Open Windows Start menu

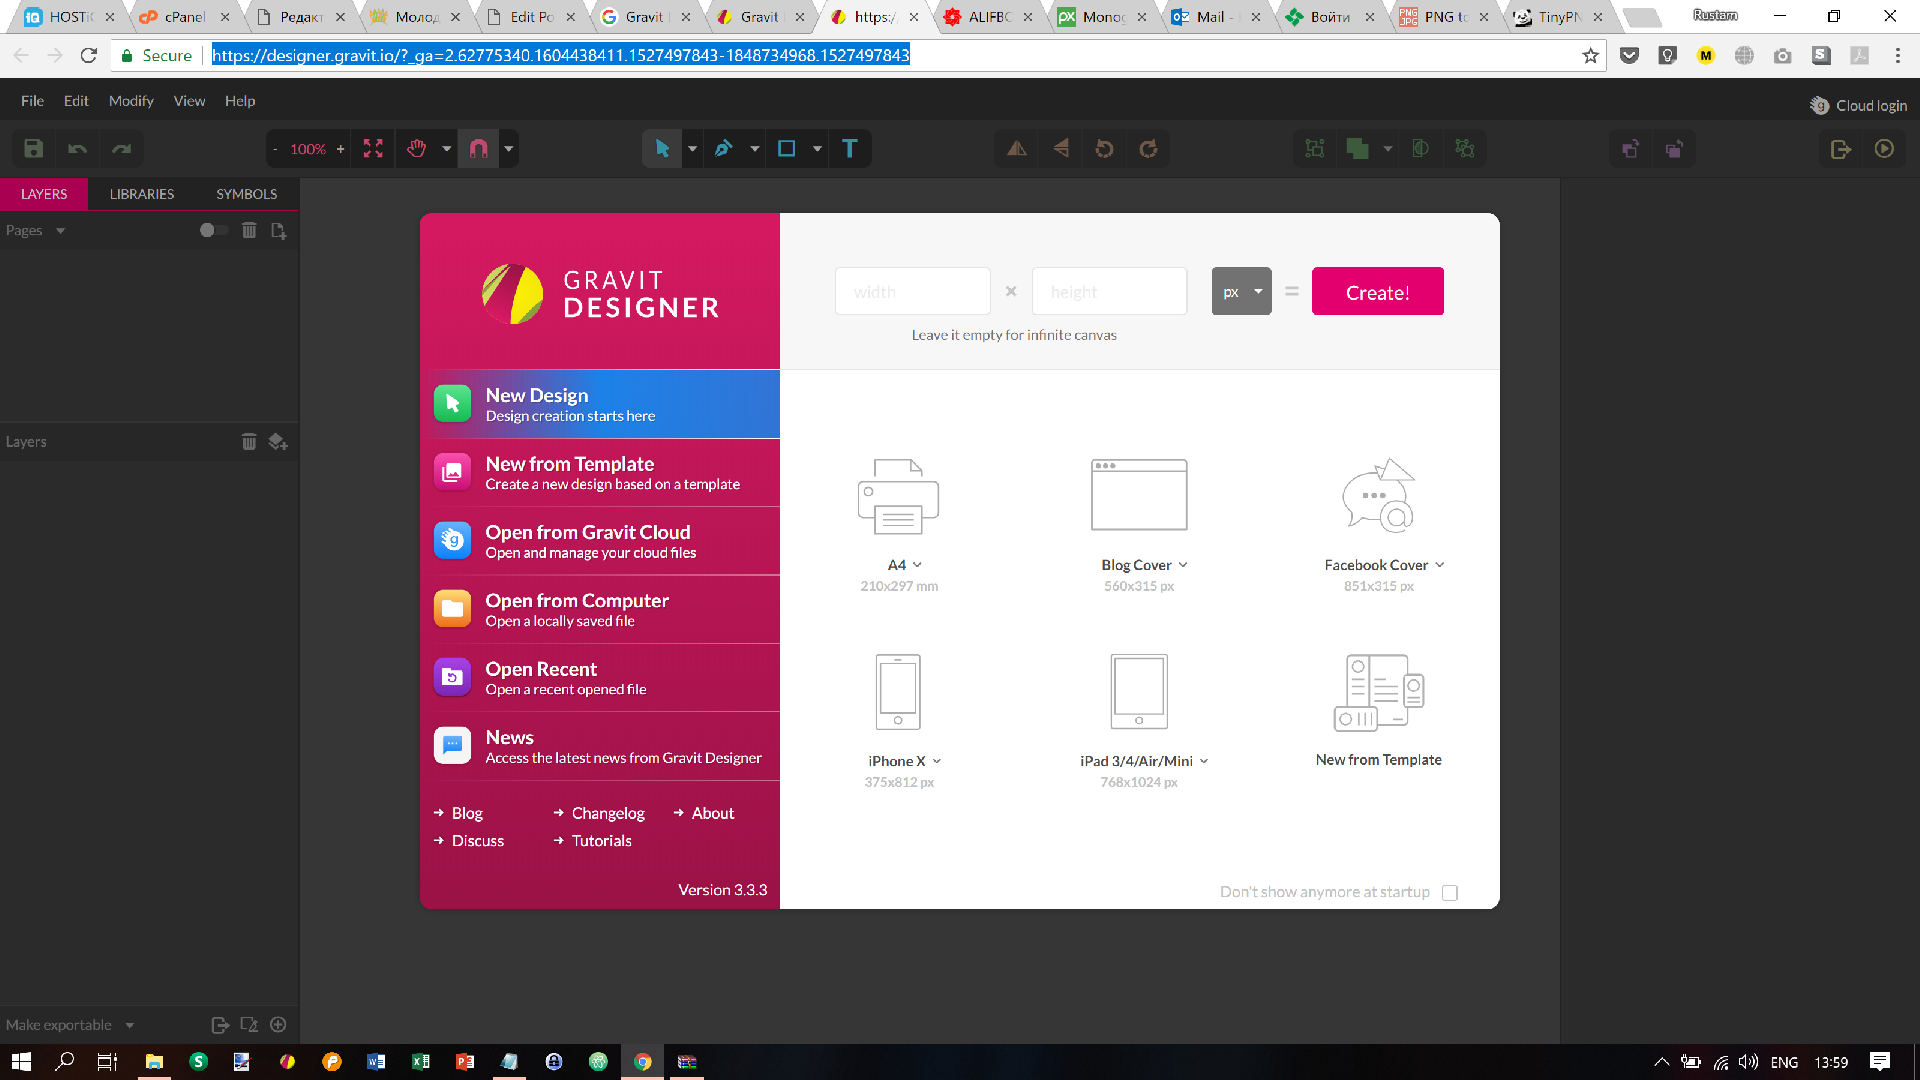tap(21, 1062)
